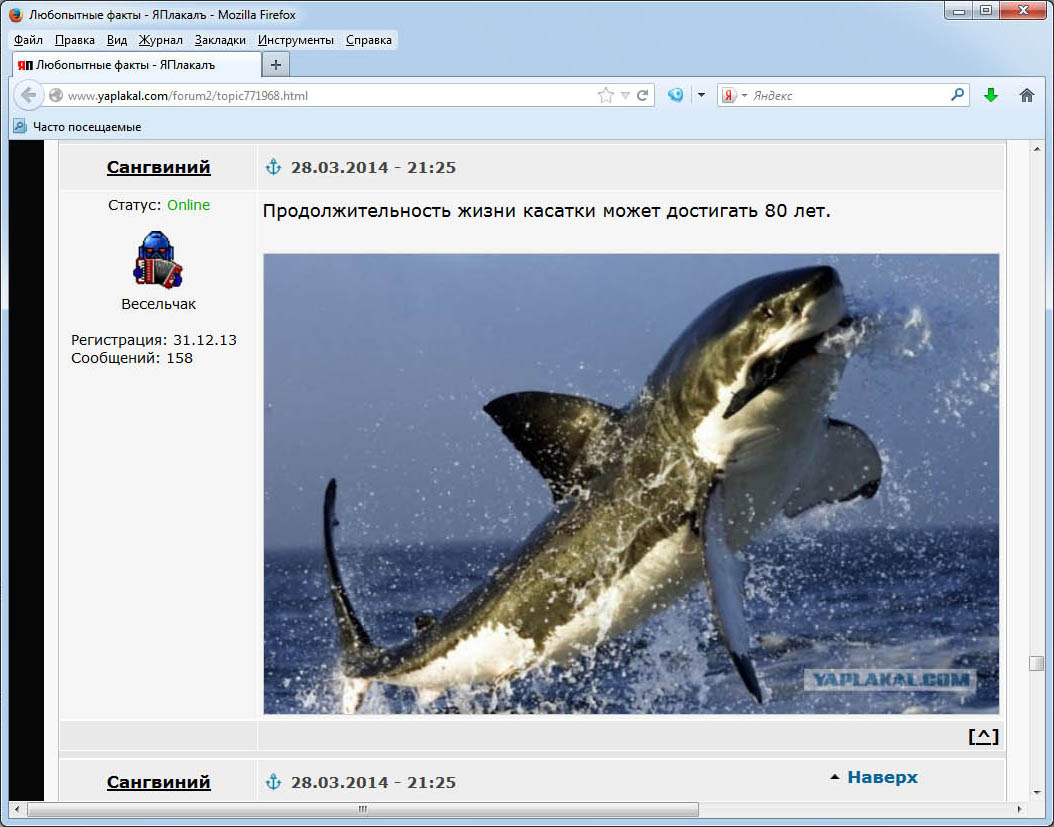Expand the dropdown arrow beside the blue chat icon
The image size is (1054, 827).
point(701,96)
